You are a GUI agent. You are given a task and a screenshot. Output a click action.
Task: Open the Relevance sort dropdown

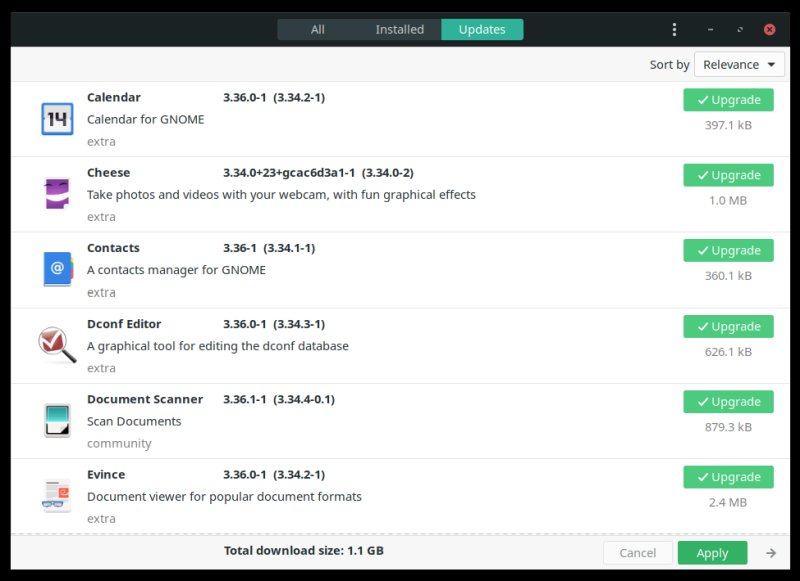click(x=739, y=65)
